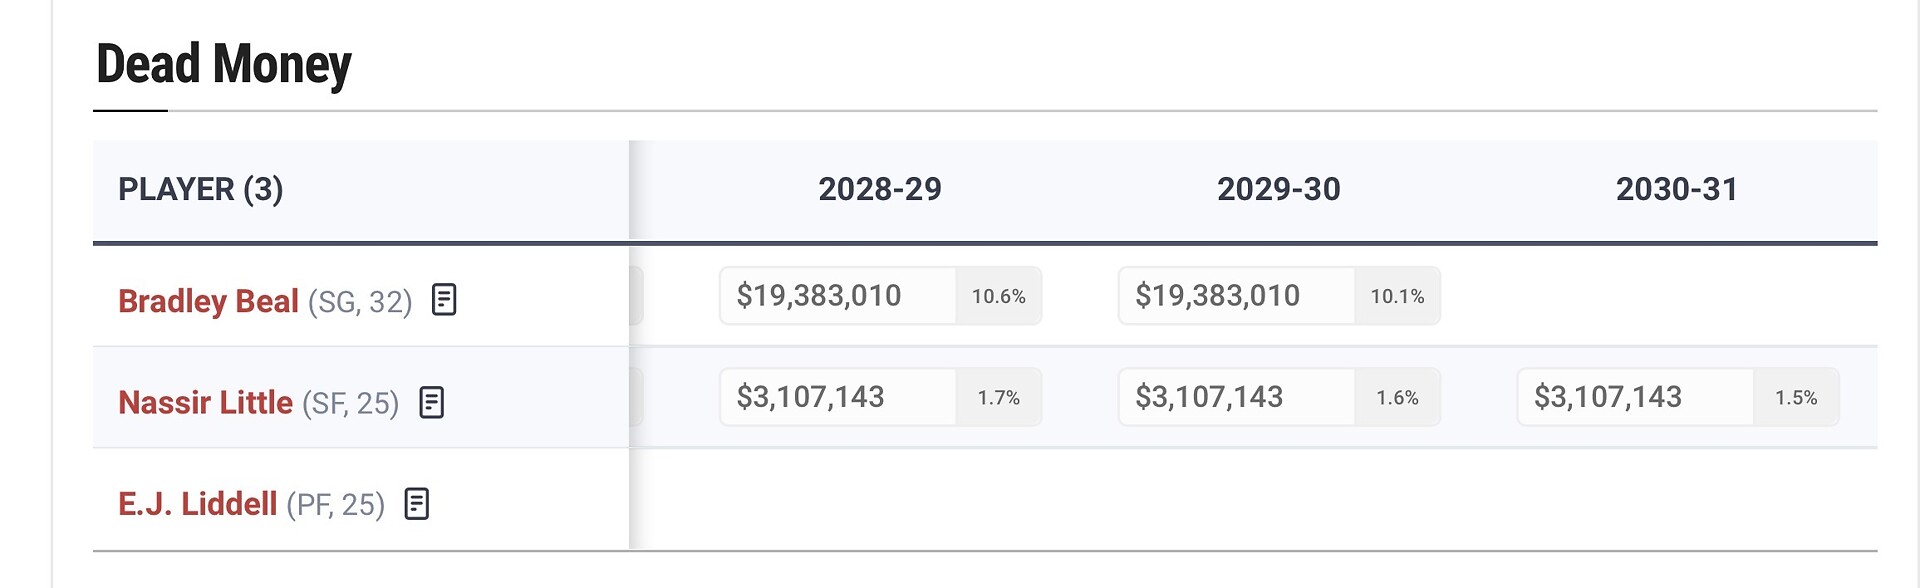Viewport: 1920px width, 588px height.
Task: Select Beal's 10.6% cap percentage badge
Action: pyautogui.click(x=998, y=296)
